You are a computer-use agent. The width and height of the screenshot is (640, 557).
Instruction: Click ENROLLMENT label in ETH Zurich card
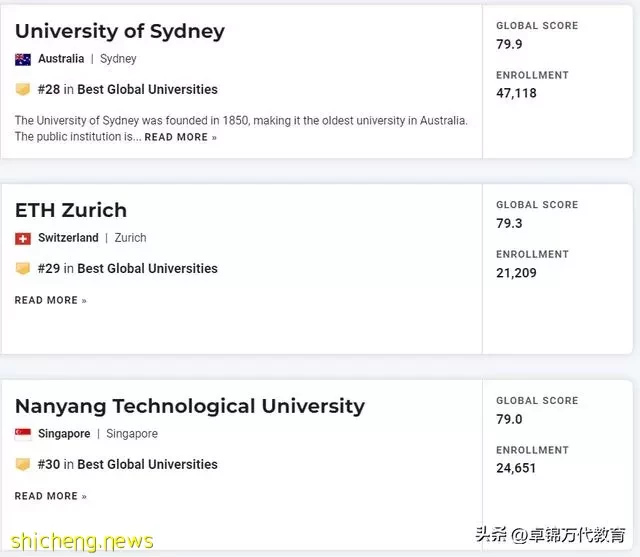[532, 254]
